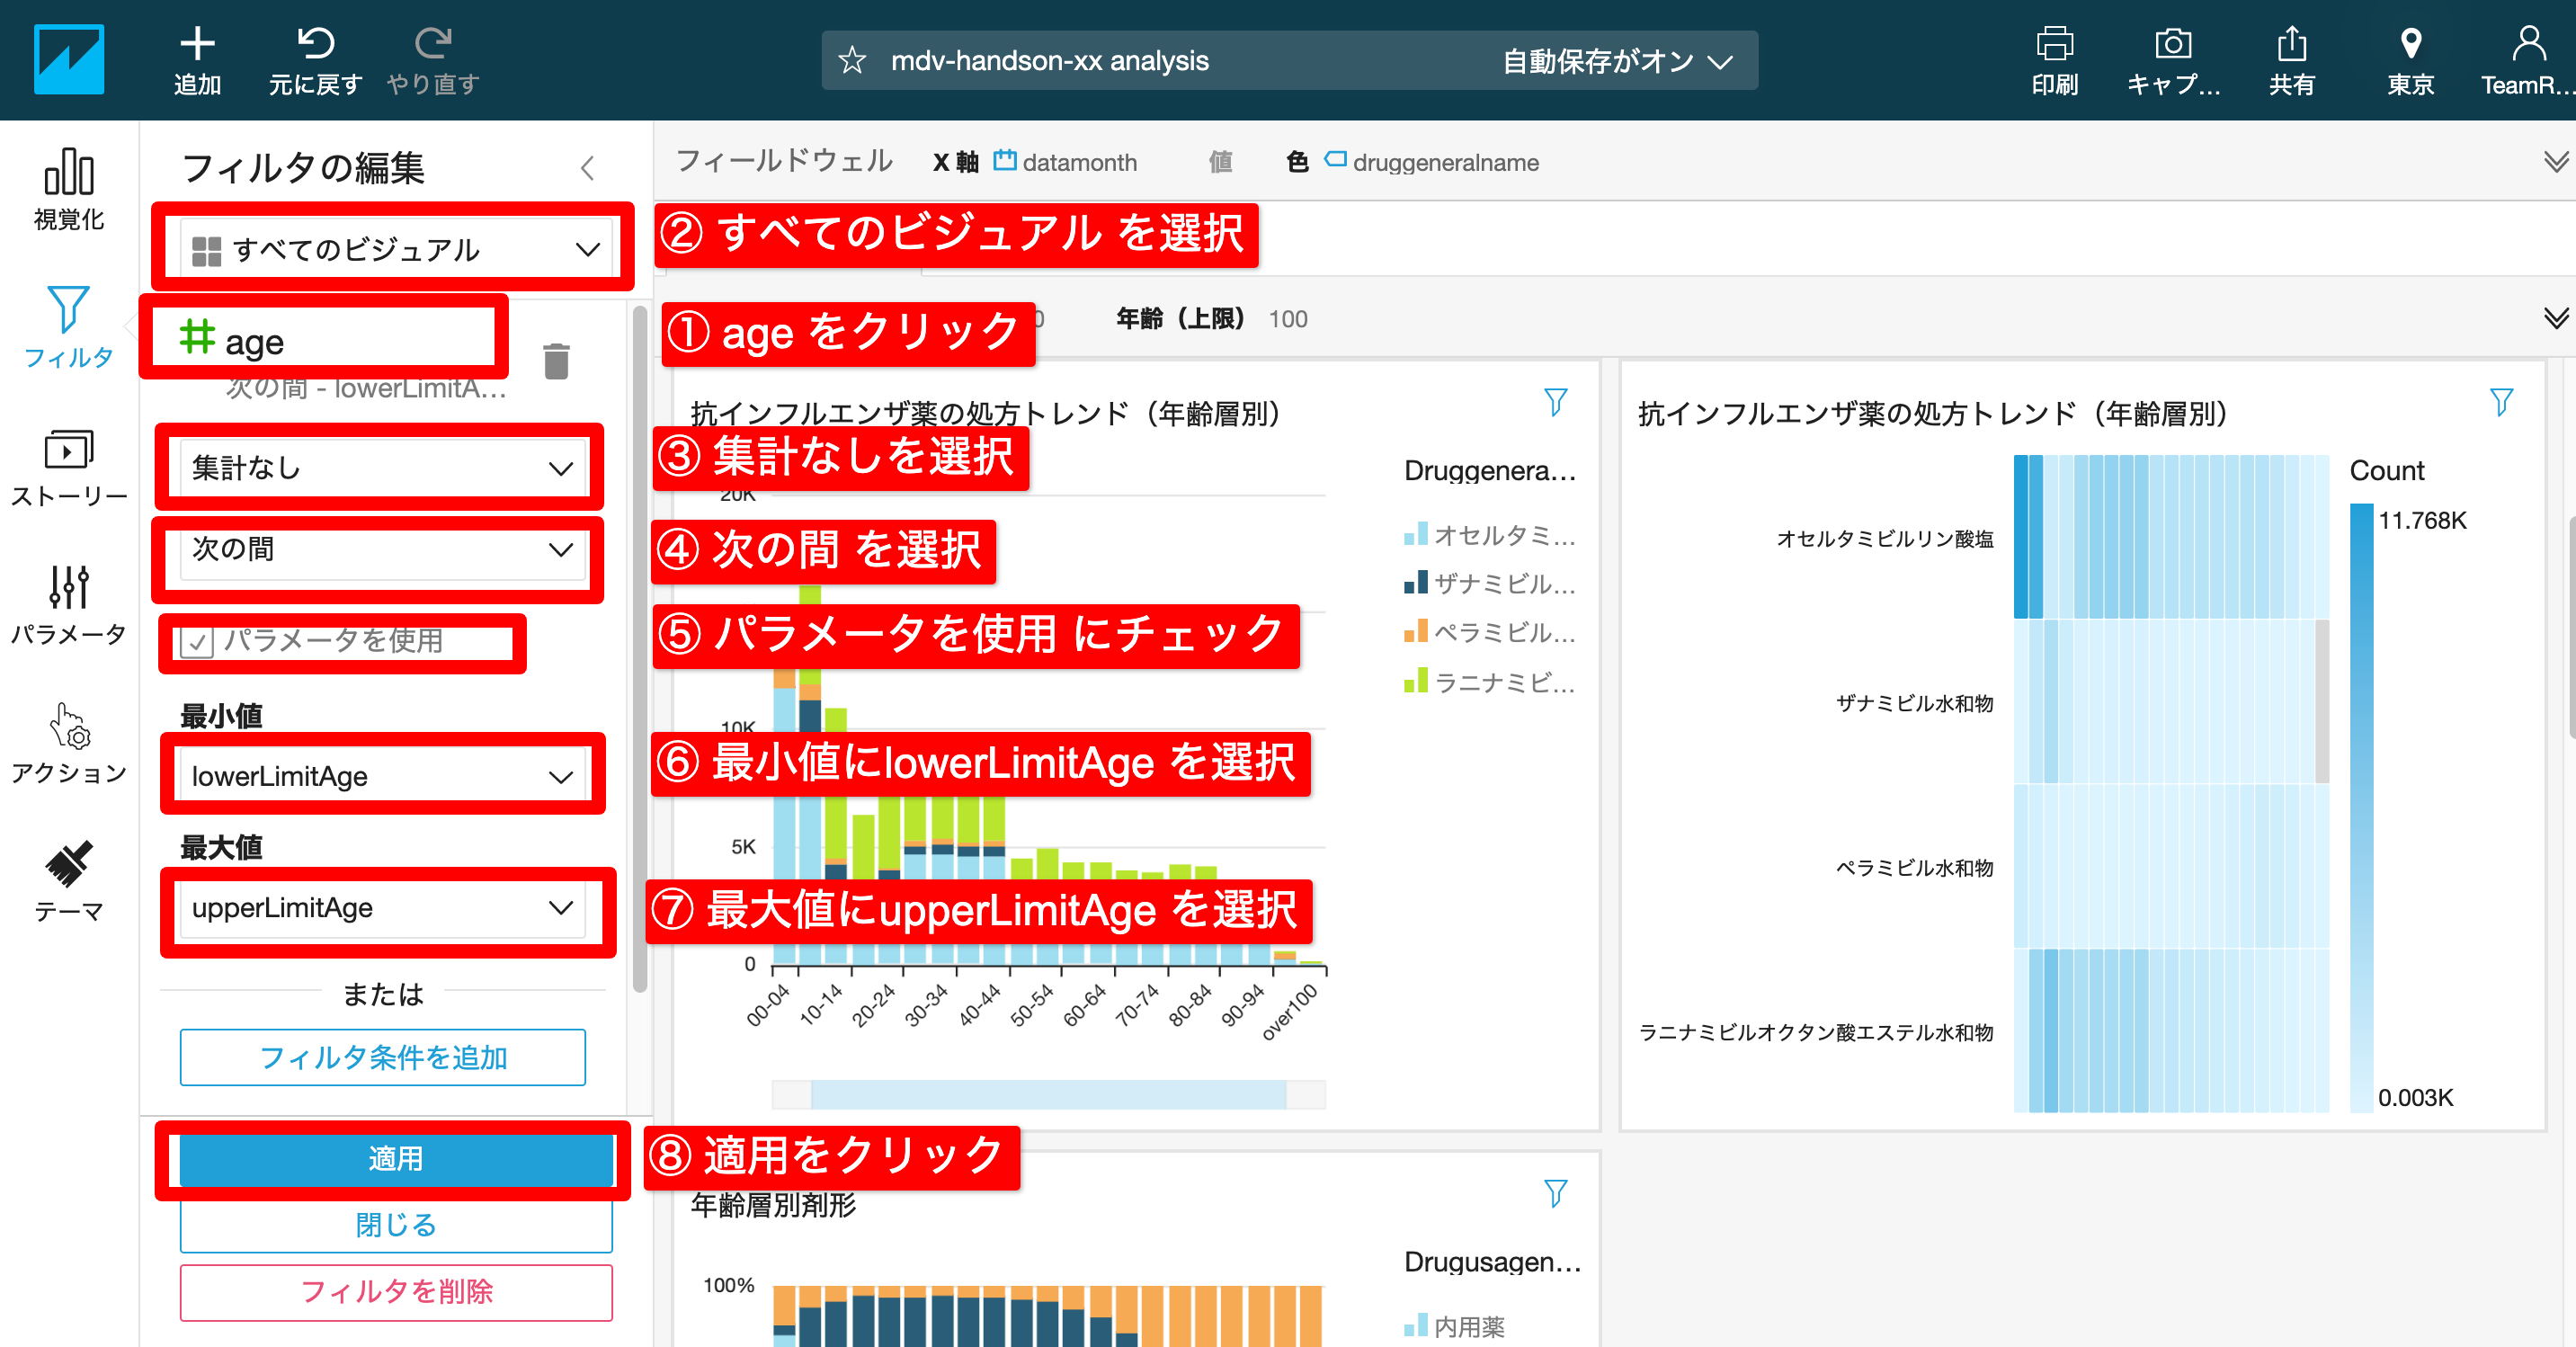Open the アクション panel

(x=68, y=743)
